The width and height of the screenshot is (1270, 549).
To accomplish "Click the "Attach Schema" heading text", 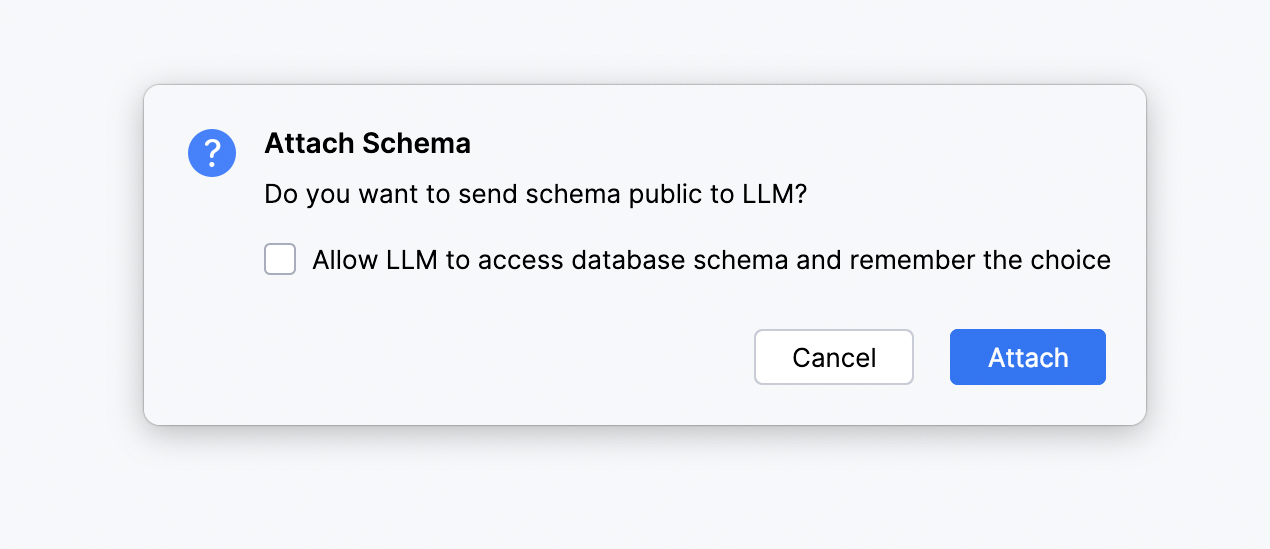I will click(x=367, y=144).
